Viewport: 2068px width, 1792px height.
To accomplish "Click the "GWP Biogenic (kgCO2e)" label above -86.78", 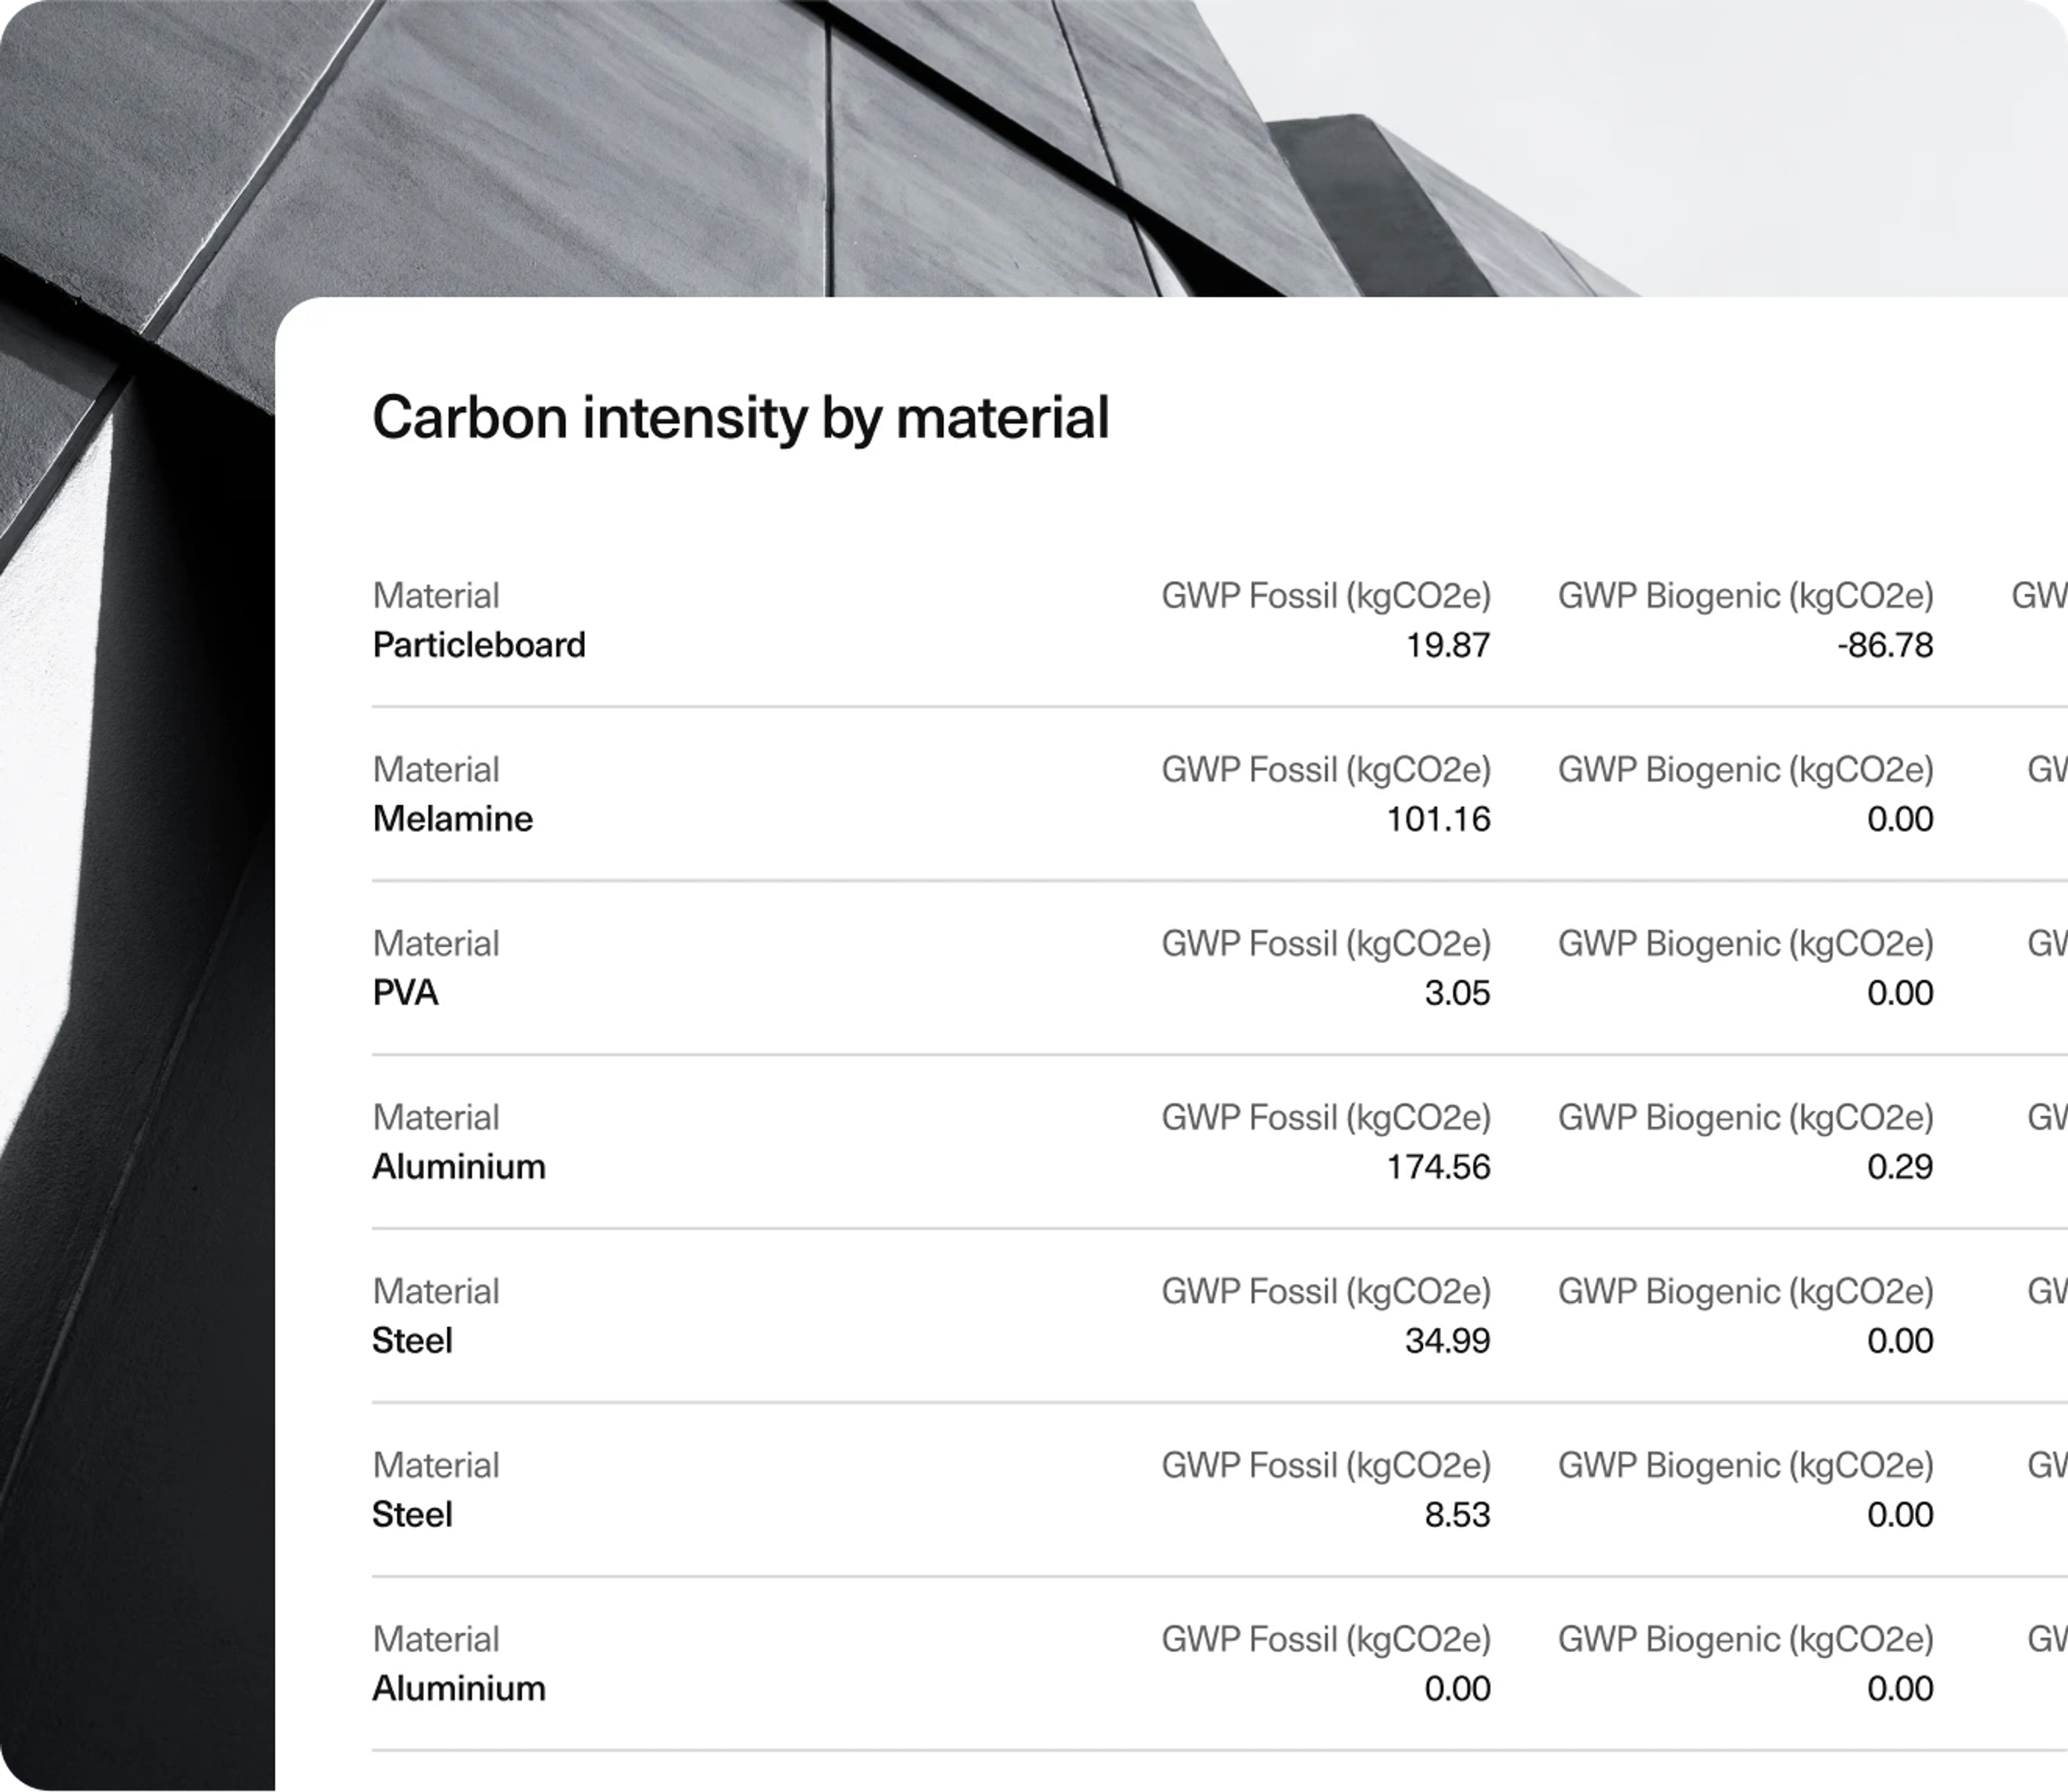I will [1746, 597].
